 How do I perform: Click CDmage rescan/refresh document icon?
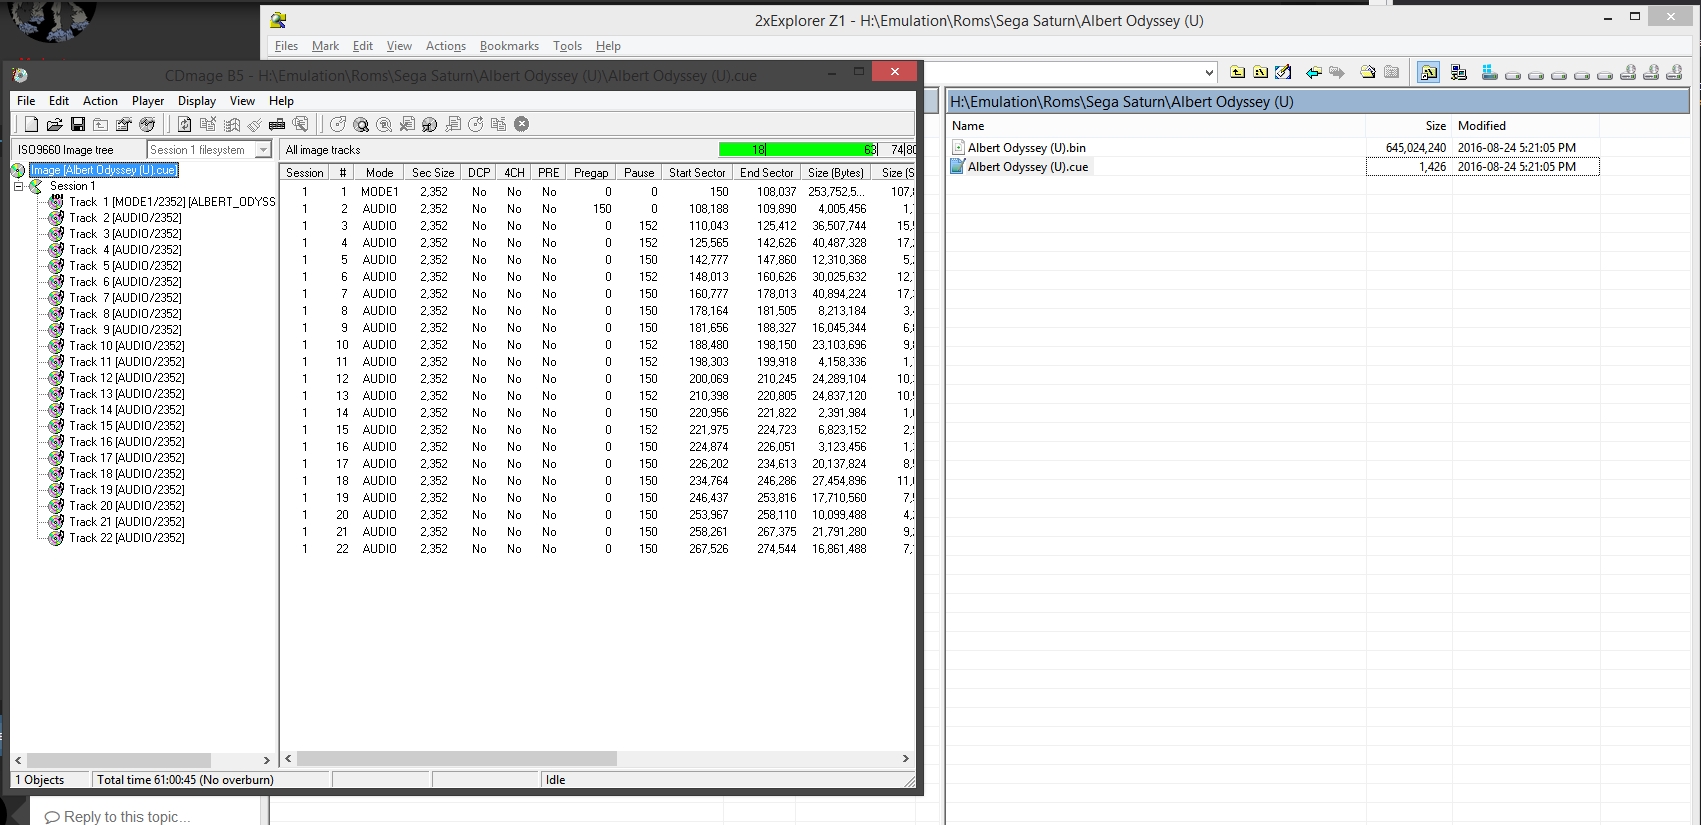[184, 124]
